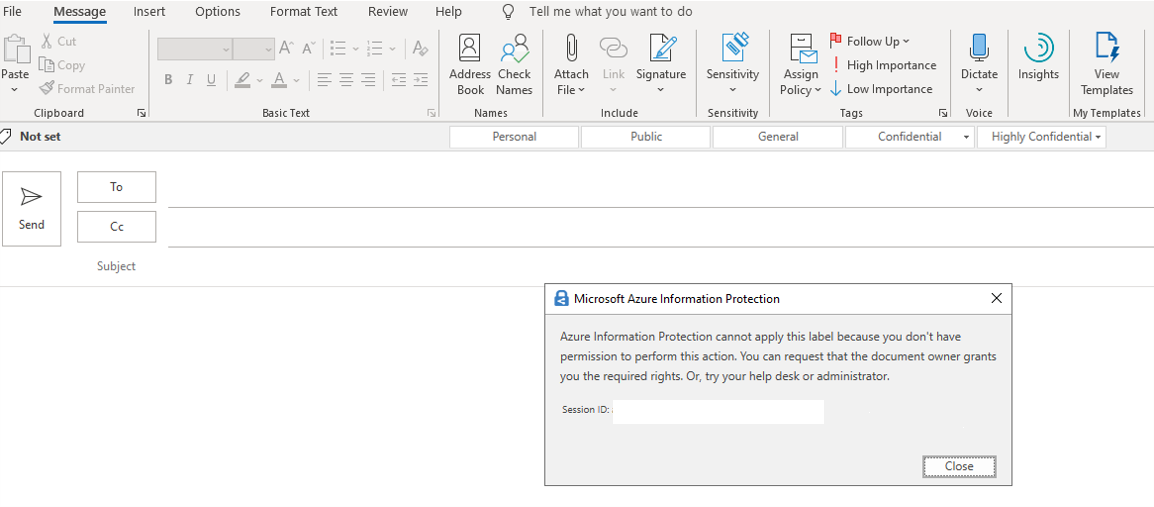Mark message as High Importance
This screenshot has height=507, width=1154.
(x=883, y=65)
